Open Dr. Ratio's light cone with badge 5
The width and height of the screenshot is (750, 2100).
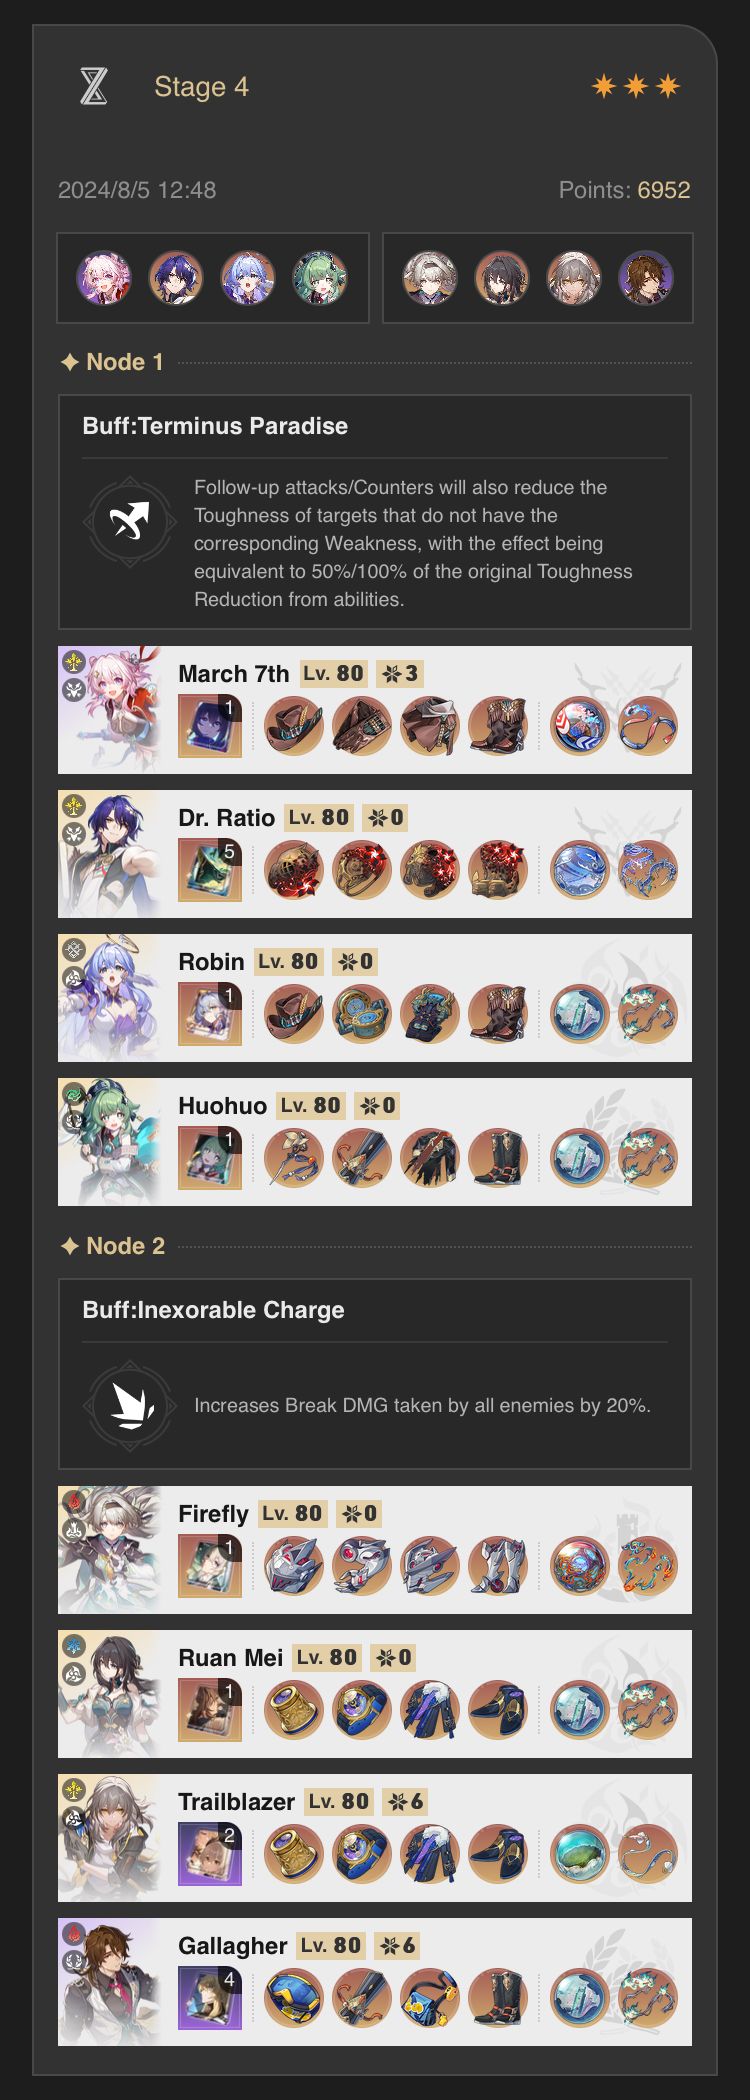coord(210,870)
